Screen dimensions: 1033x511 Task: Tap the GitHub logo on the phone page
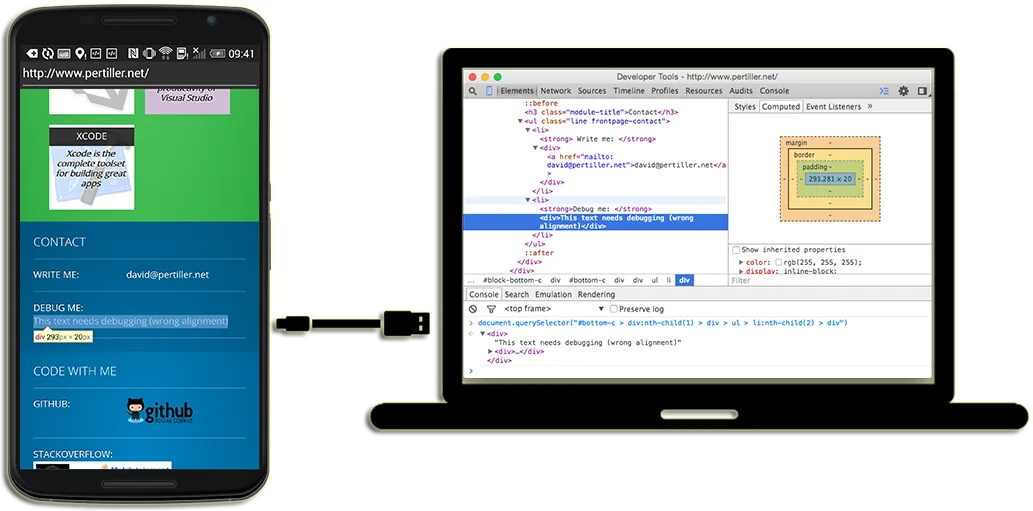click(160, 410)
